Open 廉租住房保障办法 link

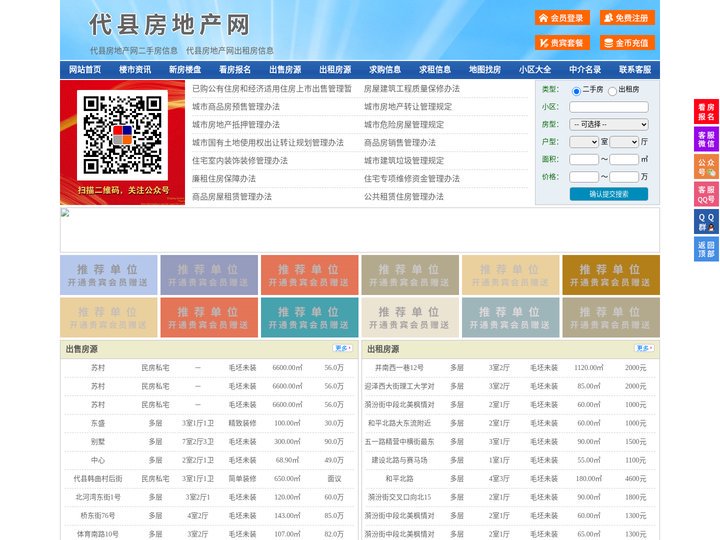(224, 179)
